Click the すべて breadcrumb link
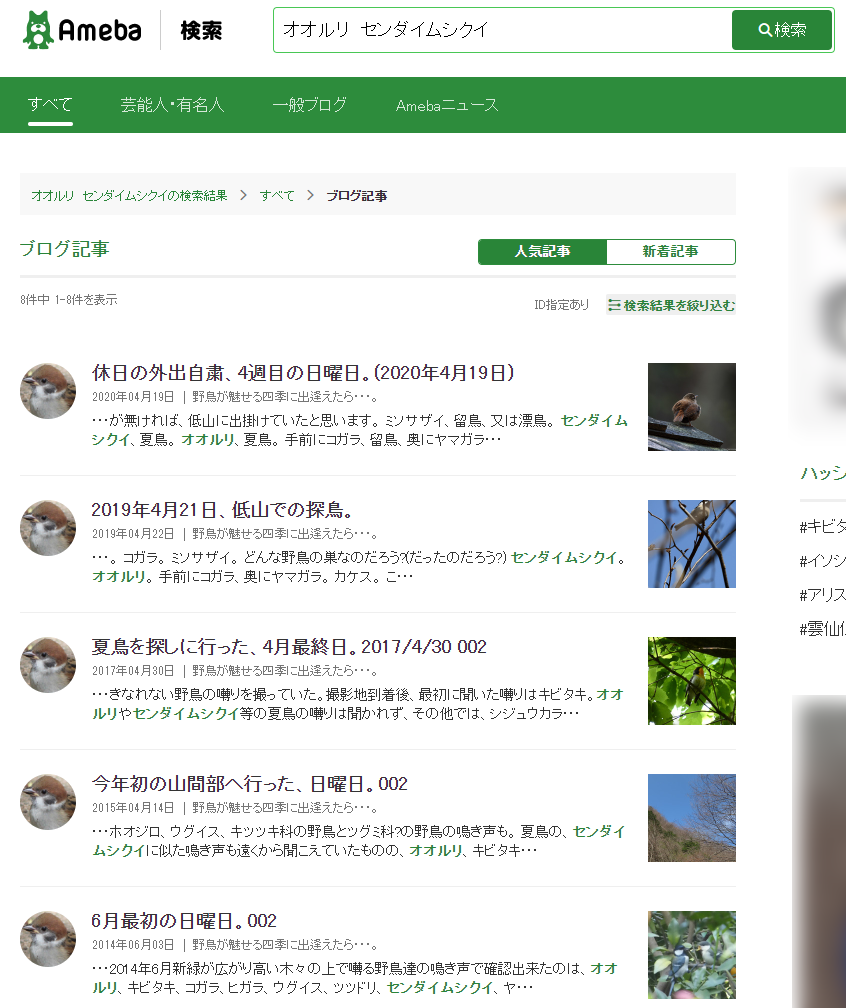Screen dimensions: 846x1008 tap(277, 196)
